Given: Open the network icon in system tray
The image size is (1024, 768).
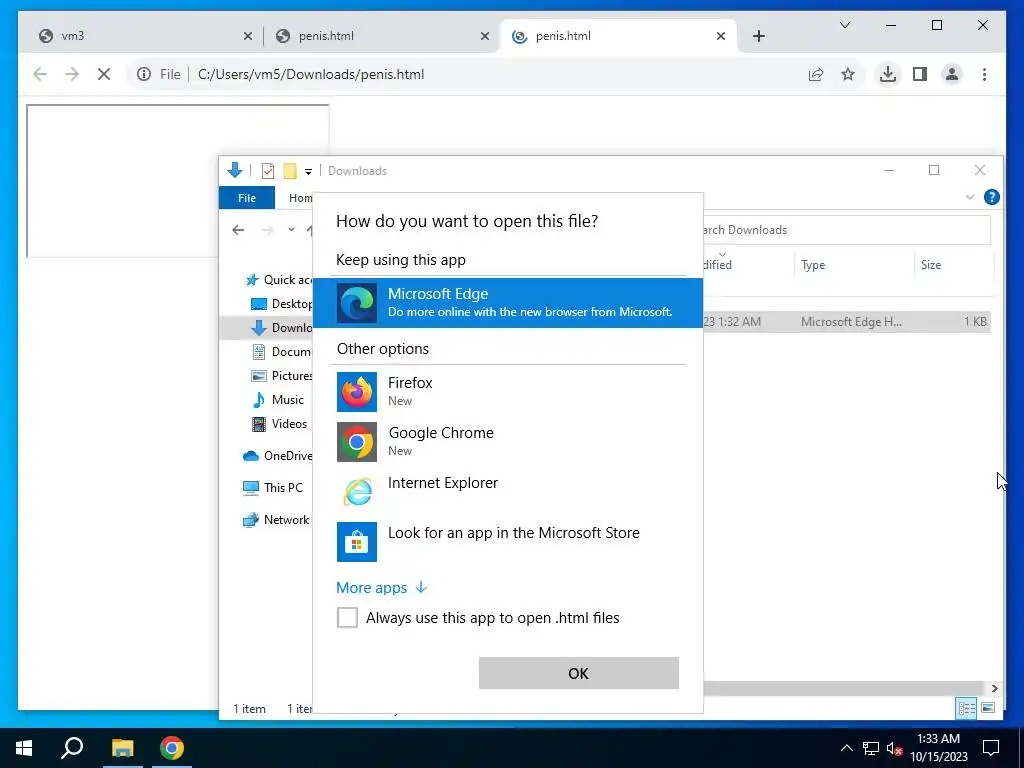Looking at the screenshot, I should (x=871, y=748).
